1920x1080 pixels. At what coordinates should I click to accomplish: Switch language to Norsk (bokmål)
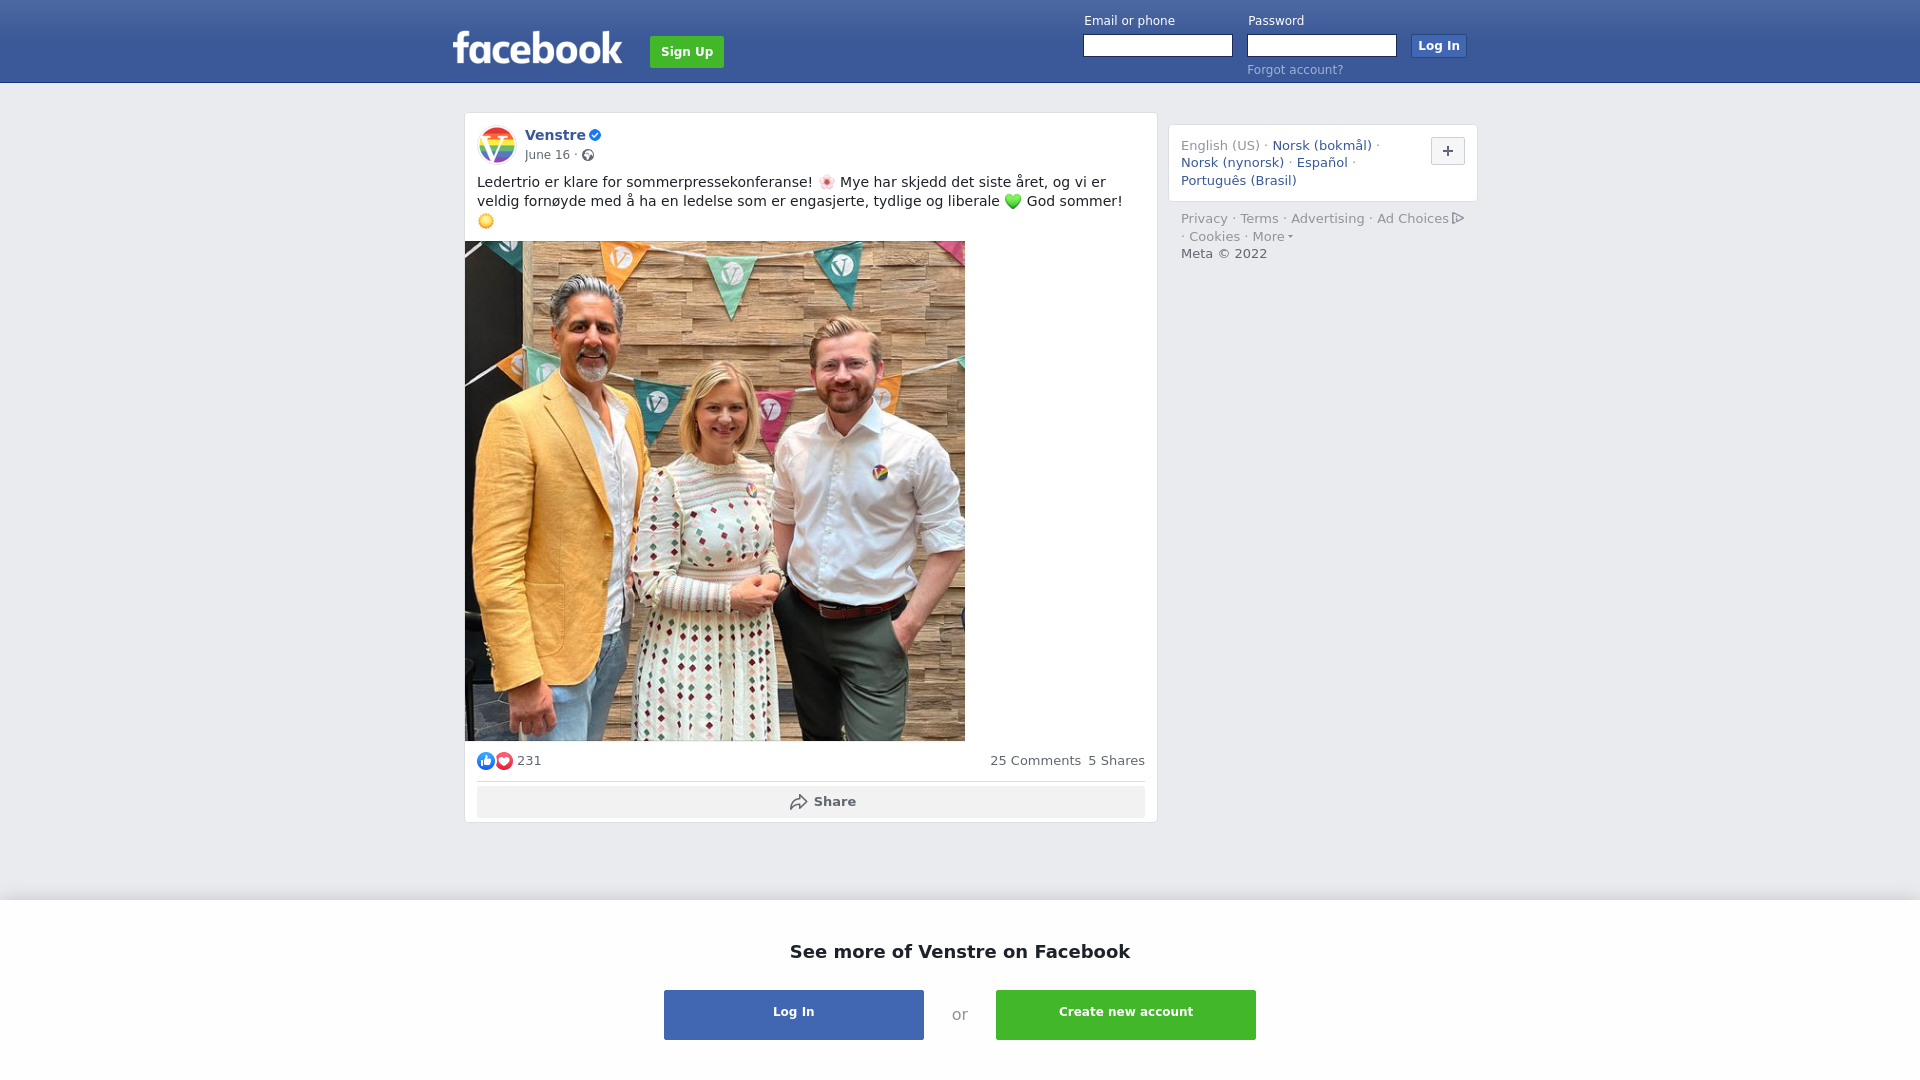coord(1322,146)
